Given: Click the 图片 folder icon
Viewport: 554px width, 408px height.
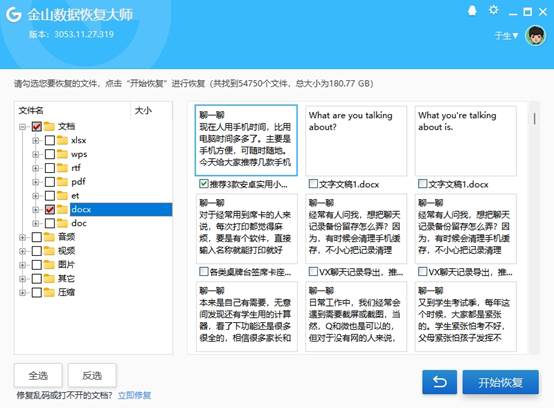Looking at the screenshot, I should [49, 265].
